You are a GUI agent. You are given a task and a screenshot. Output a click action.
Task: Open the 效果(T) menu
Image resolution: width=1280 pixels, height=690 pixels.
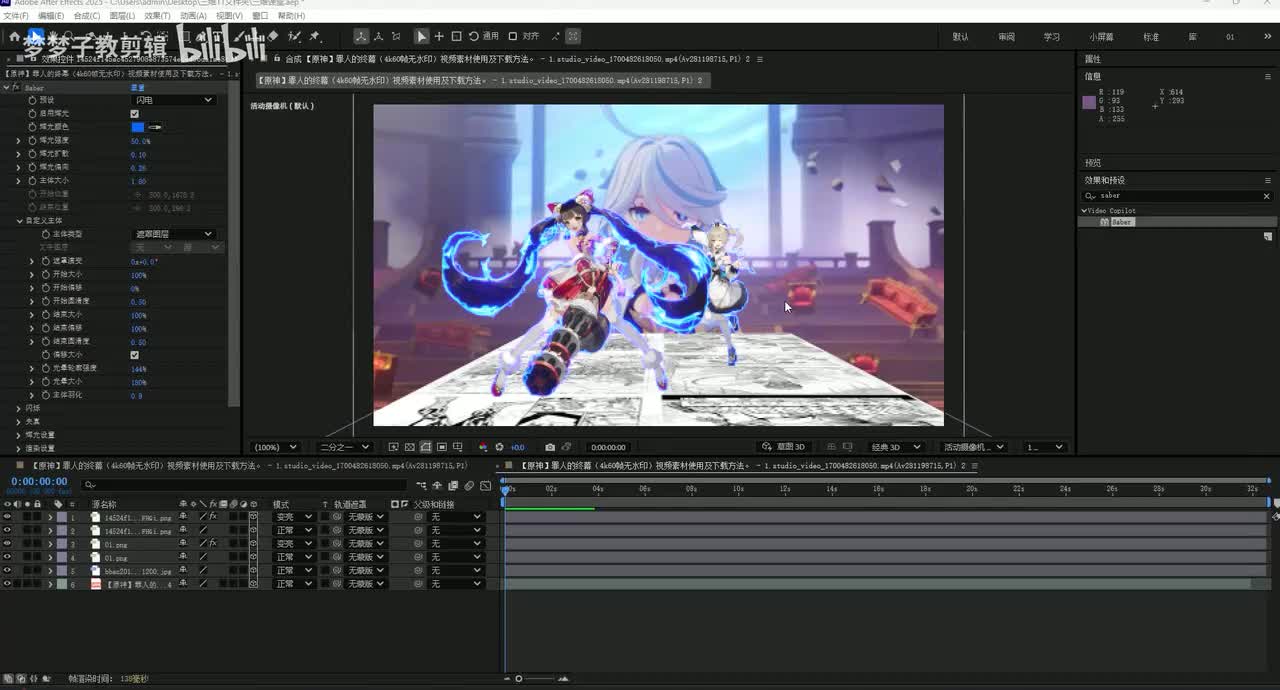click(x=157, y=16)
